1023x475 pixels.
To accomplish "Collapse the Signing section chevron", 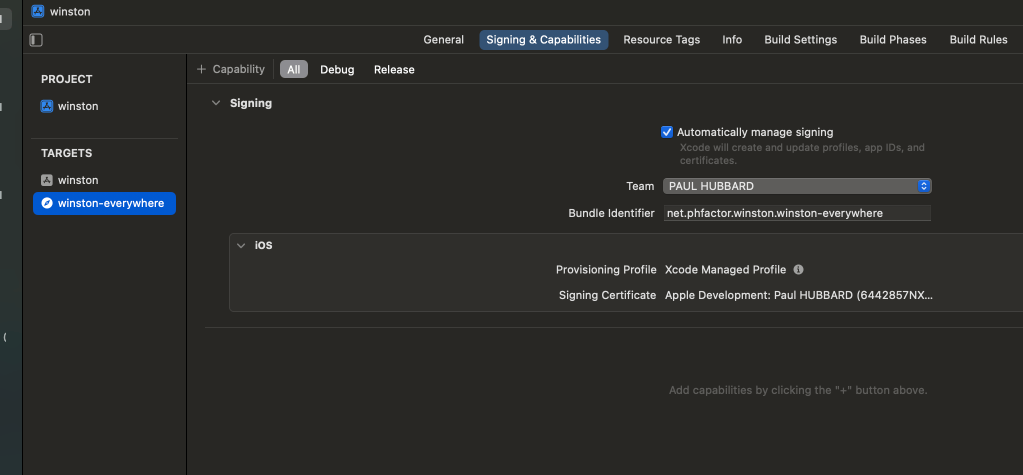I will click(215, 103).
